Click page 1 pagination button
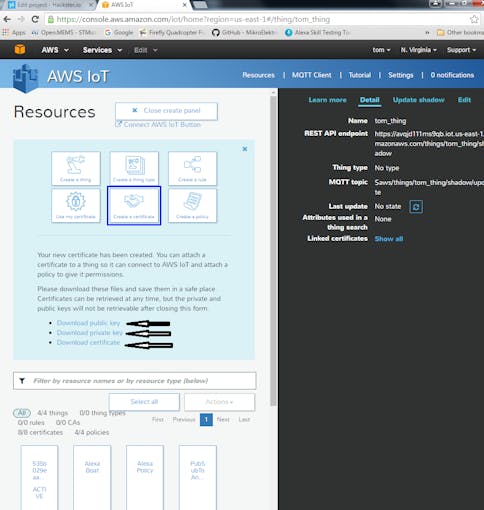The height and width of the screenshot is (510, 484). pyautogui.click(x=206, y=420)
